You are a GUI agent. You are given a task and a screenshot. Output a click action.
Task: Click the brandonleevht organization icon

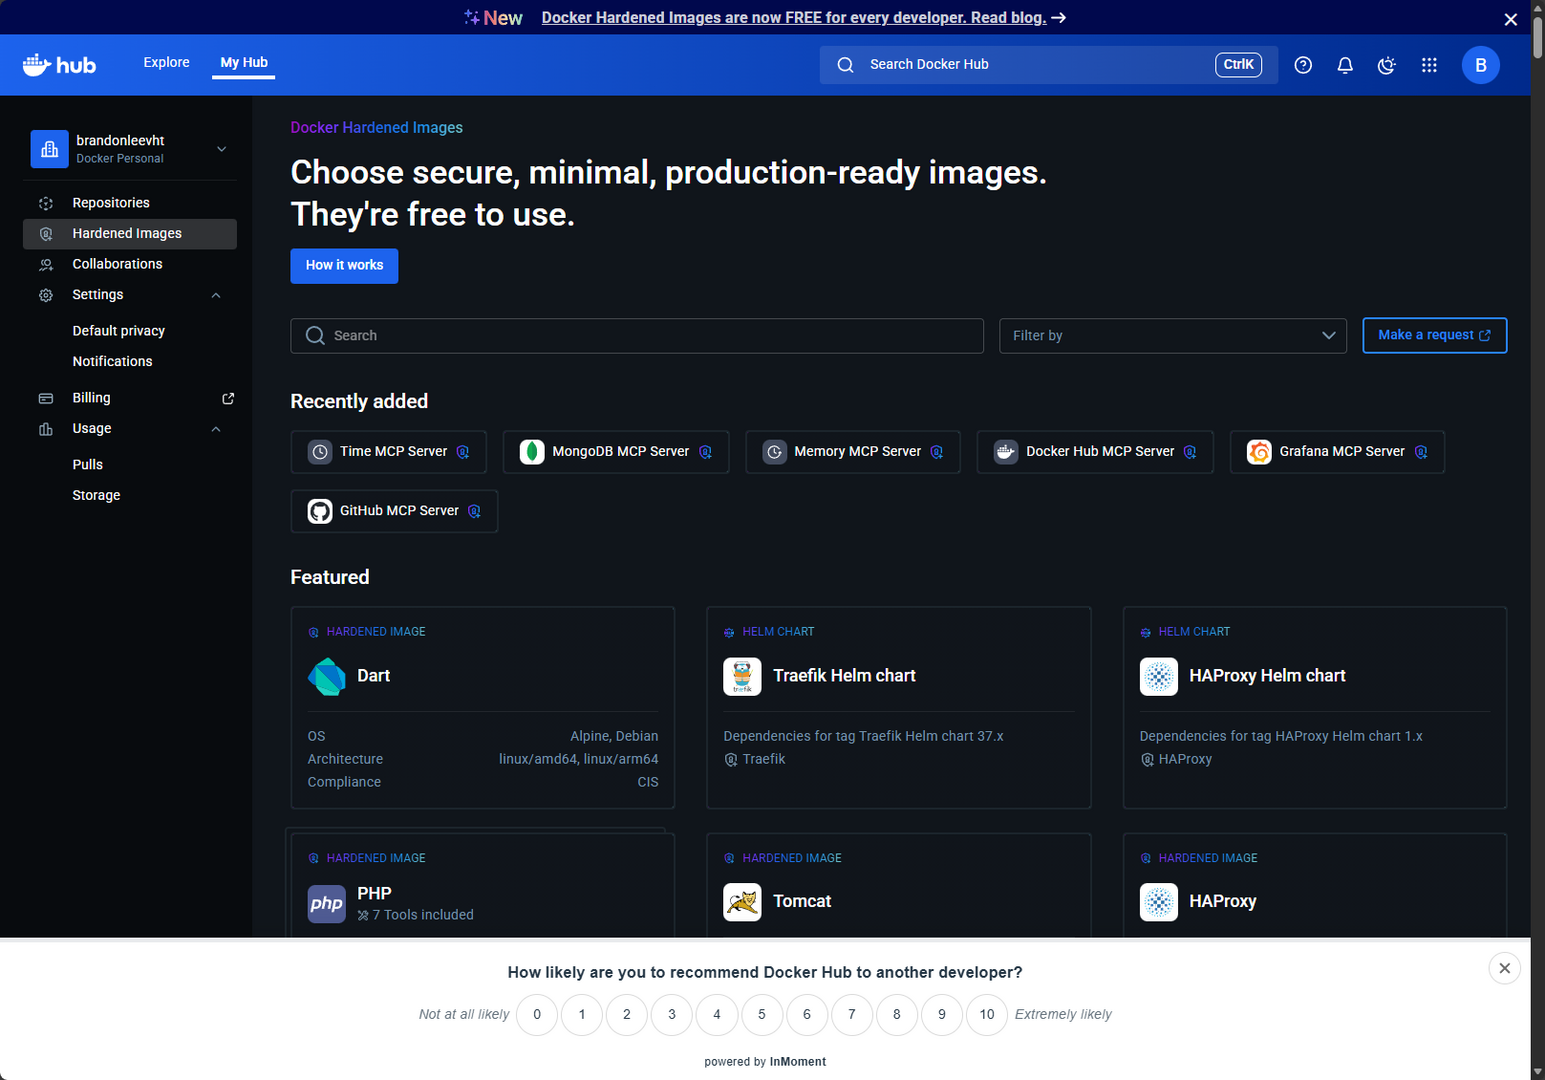coord(49,149)
